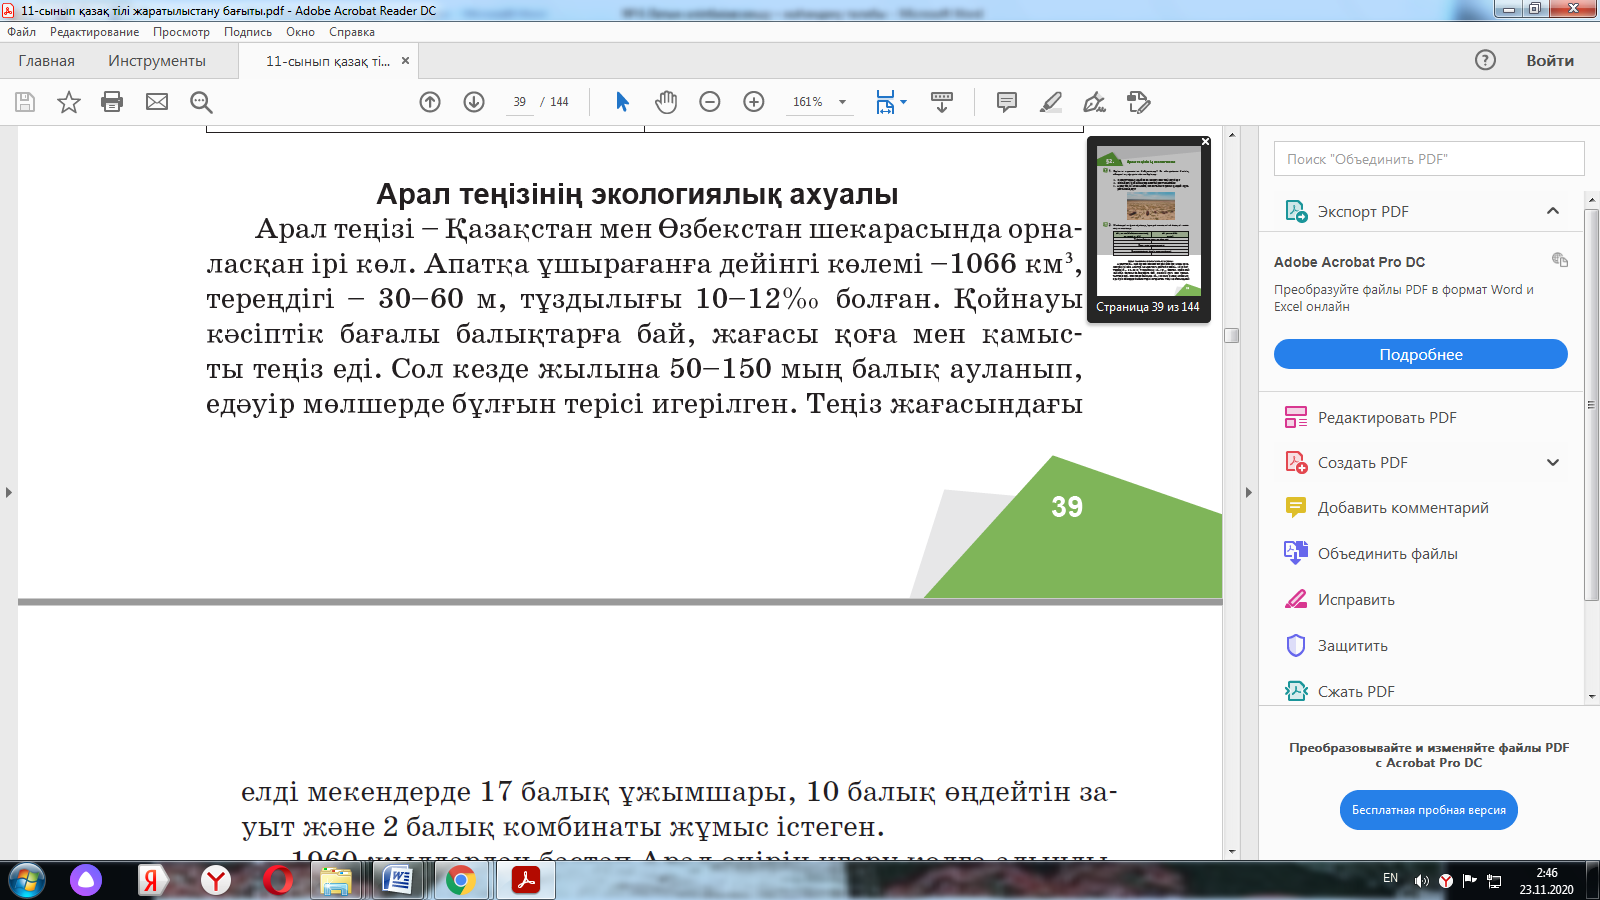
Task: Click the page number input field
Action: point(519,102)
